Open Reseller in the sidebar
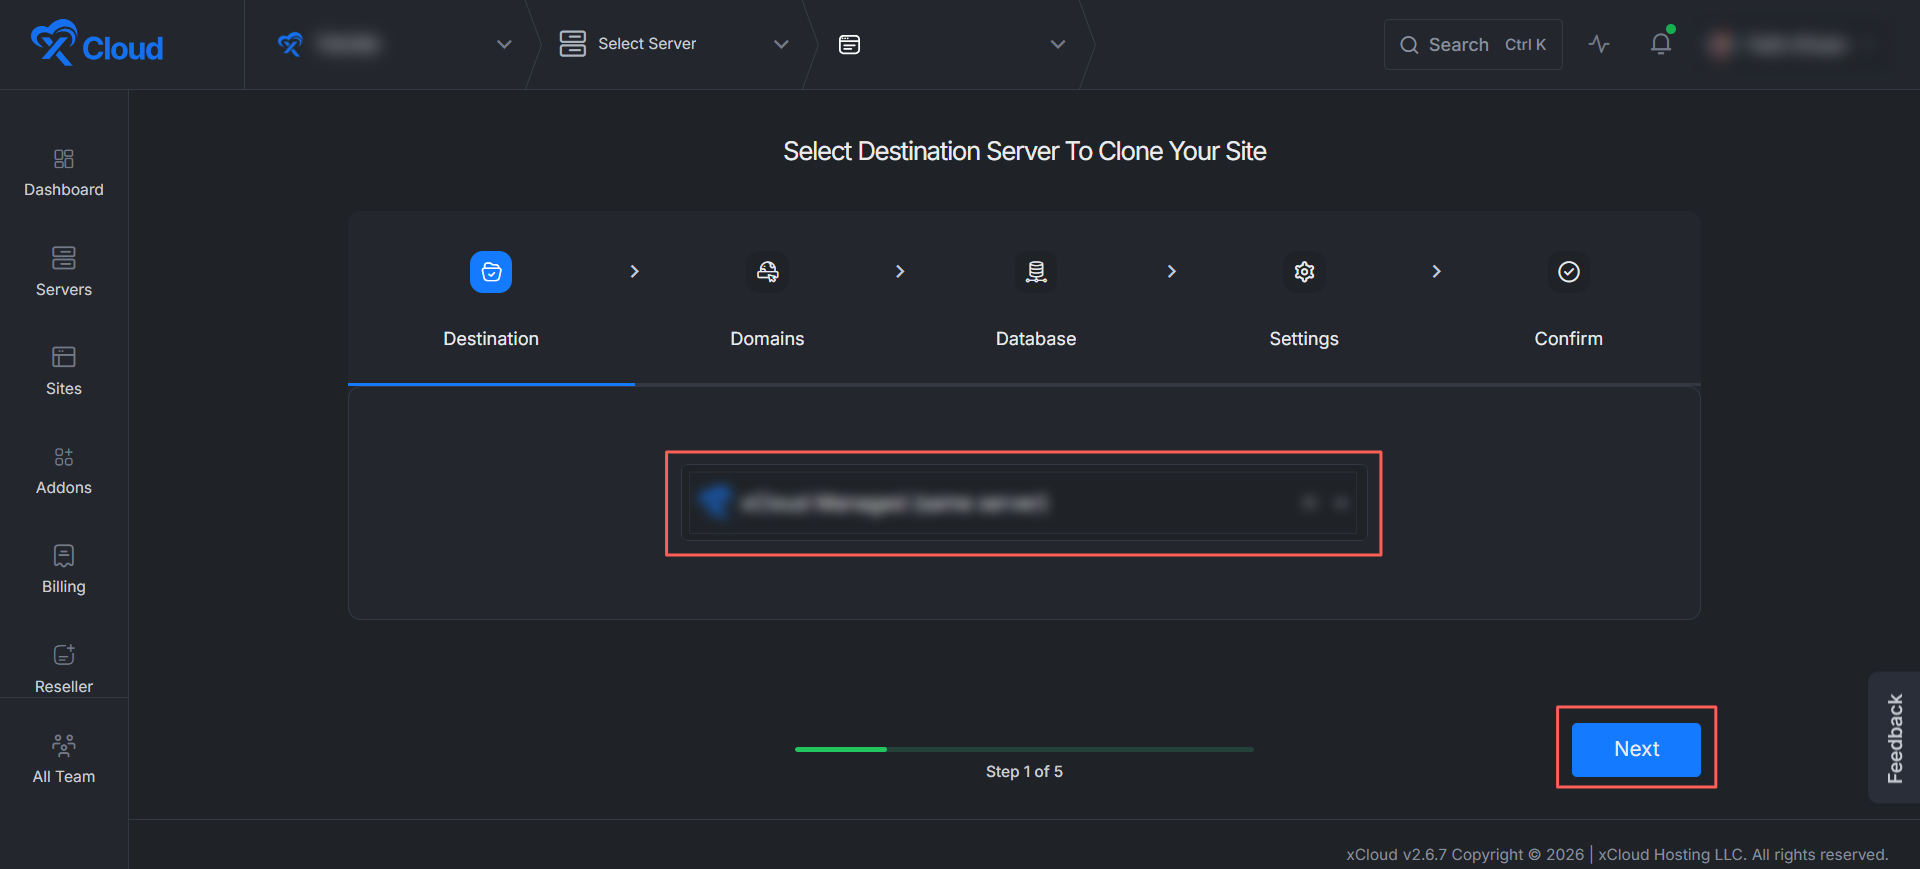1920x869 pixels. [x=64, y=669]
